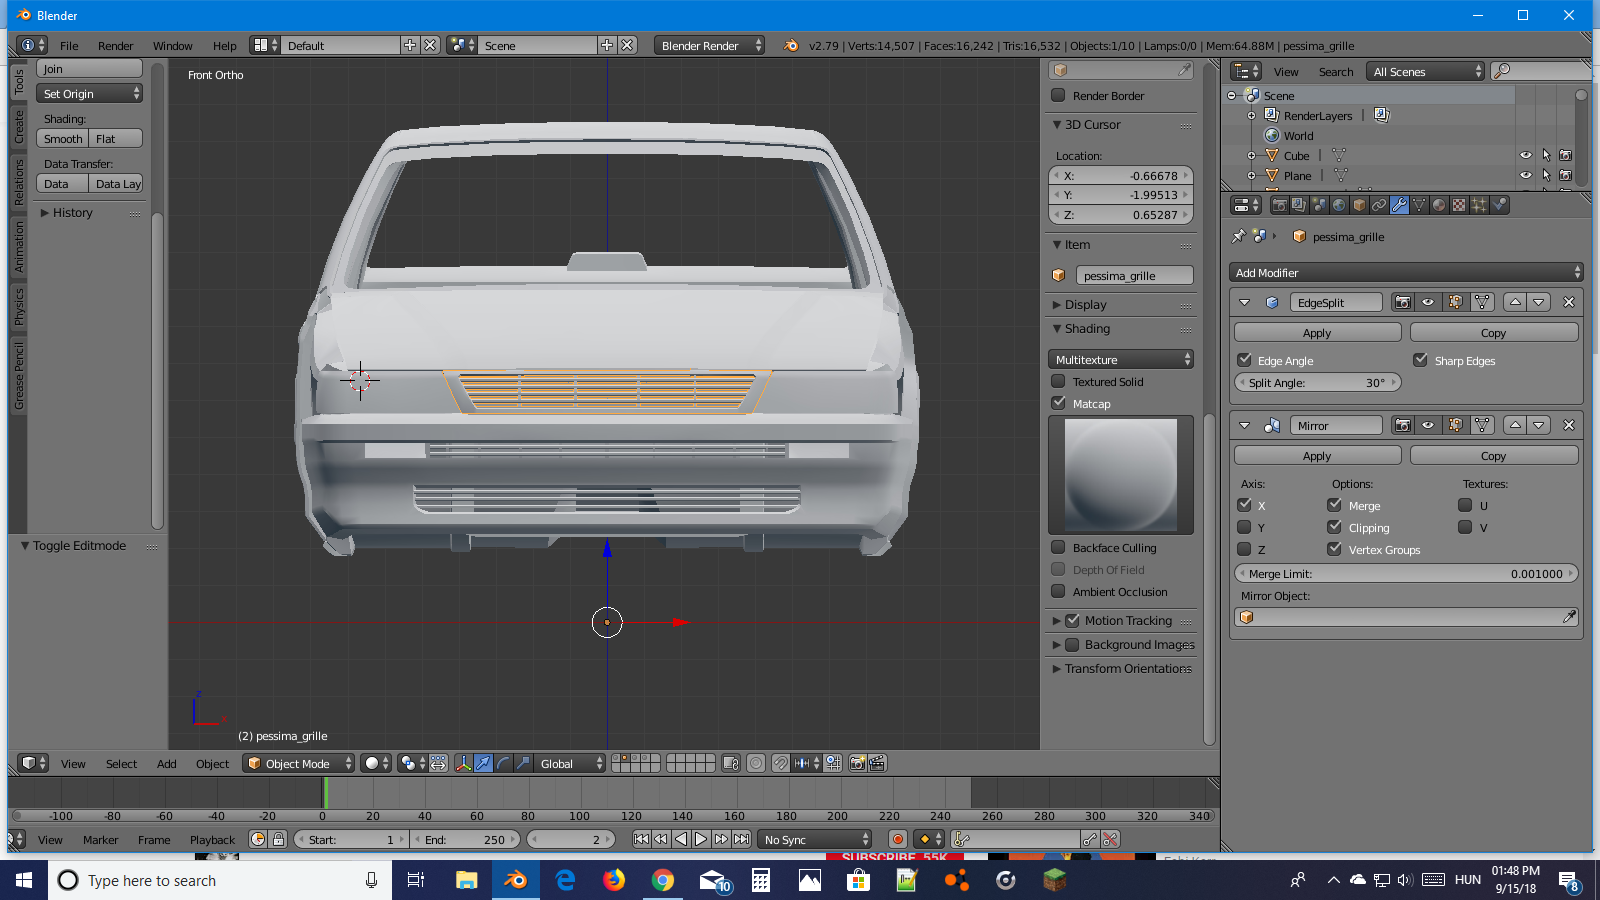
Task: Remove the EdgeSplit modifier with X
Action: click(x=1568, y=302)
